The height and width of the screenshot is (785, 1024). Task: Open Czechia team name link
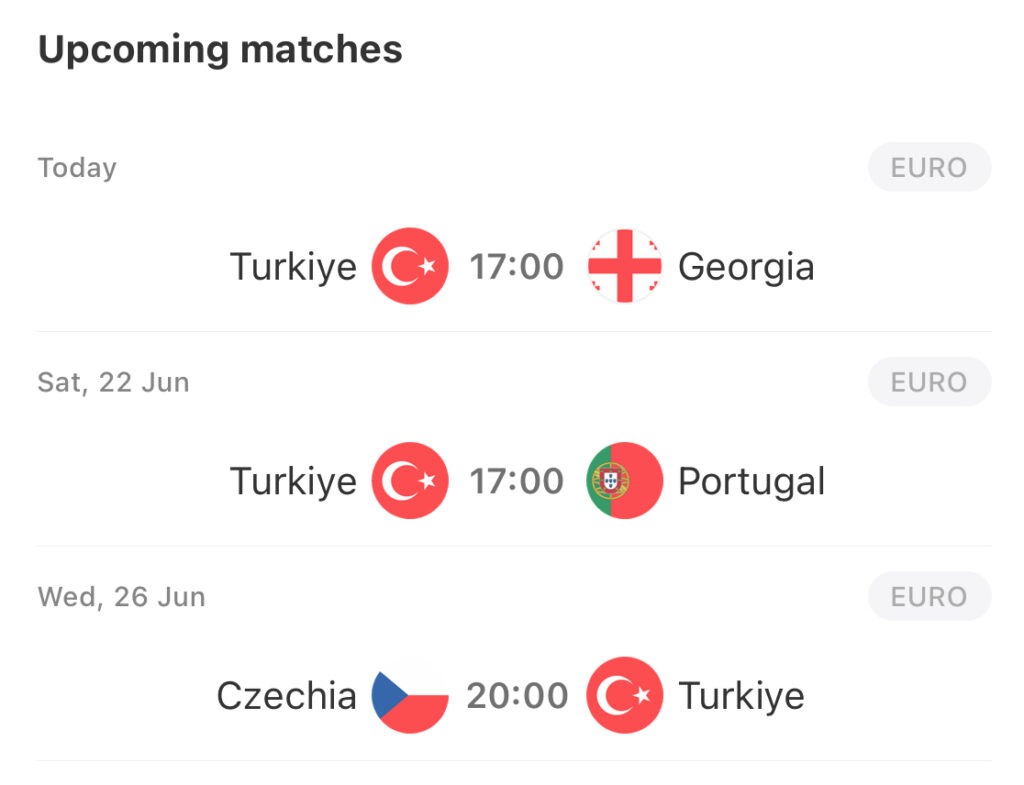287,696
